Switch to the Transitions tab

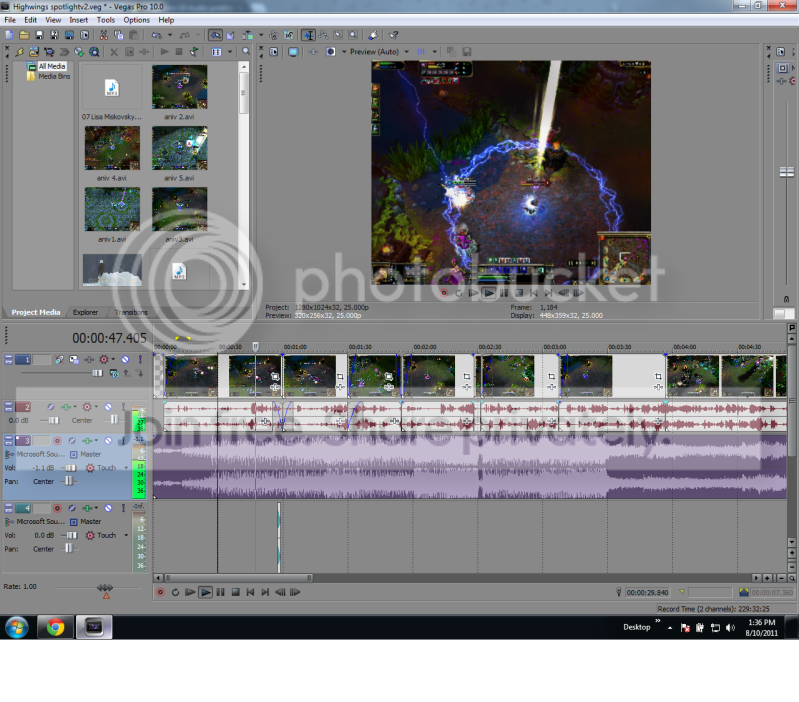point(131,312)
